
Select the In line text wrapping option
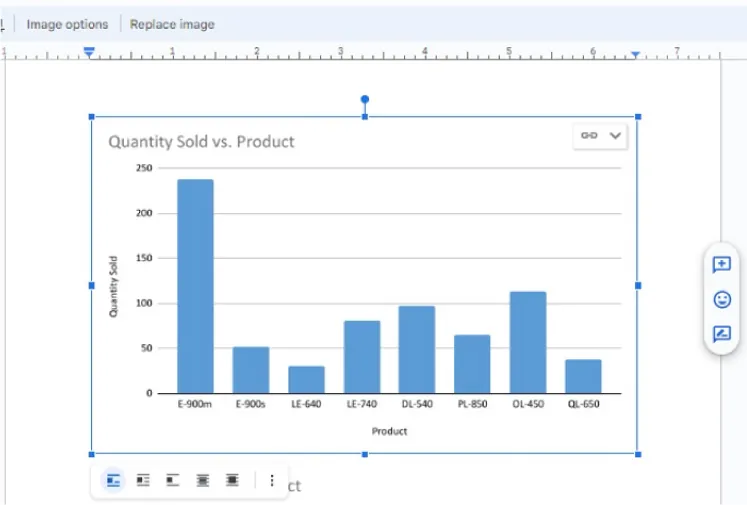[113, 481]
